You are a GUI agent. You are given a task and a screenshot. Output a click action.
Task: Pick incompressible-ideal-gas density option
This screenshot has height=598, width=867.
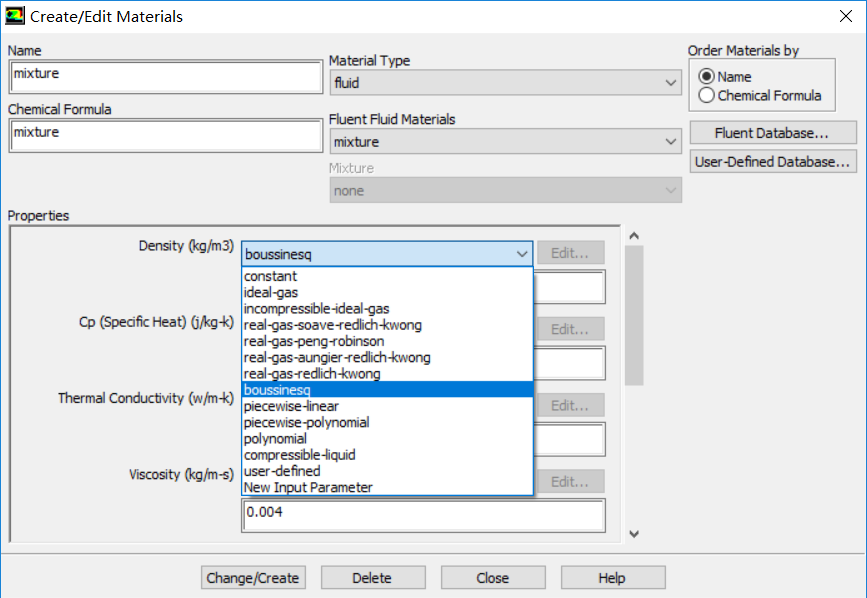click(x=316, y=309)
